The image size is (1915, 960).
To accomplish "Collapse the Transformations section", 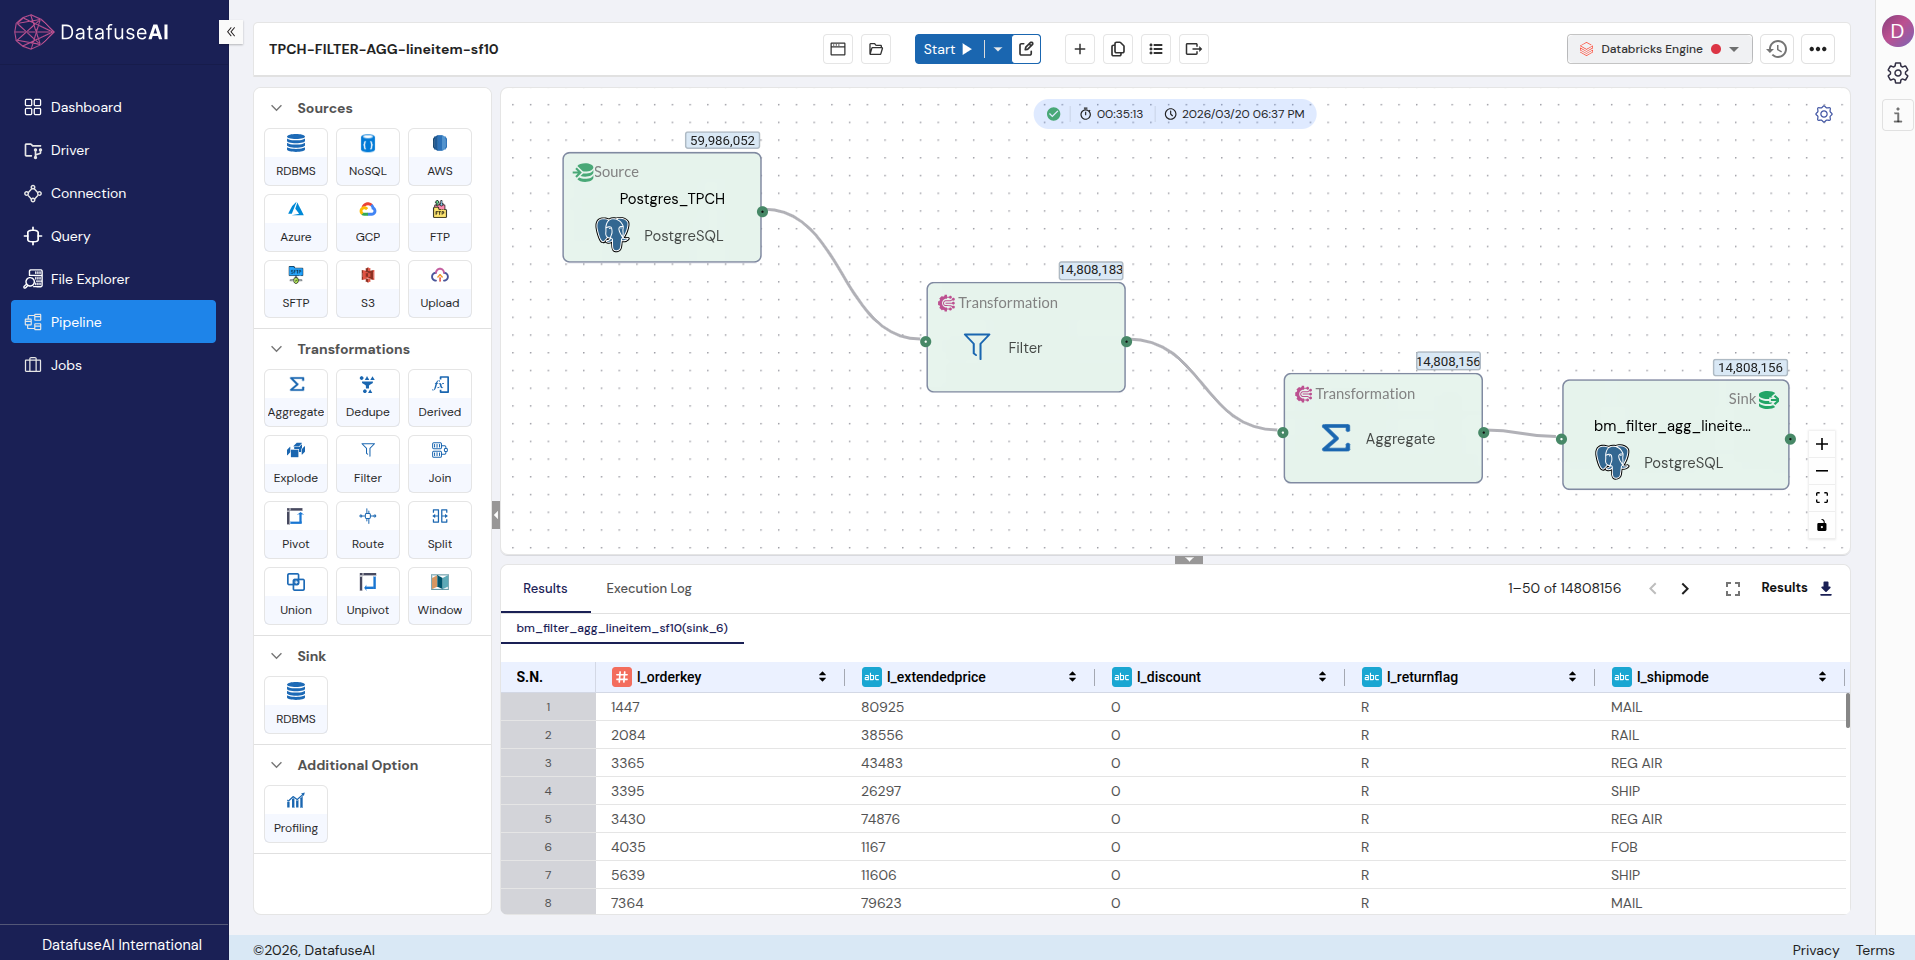I will (x=277, y=349).
